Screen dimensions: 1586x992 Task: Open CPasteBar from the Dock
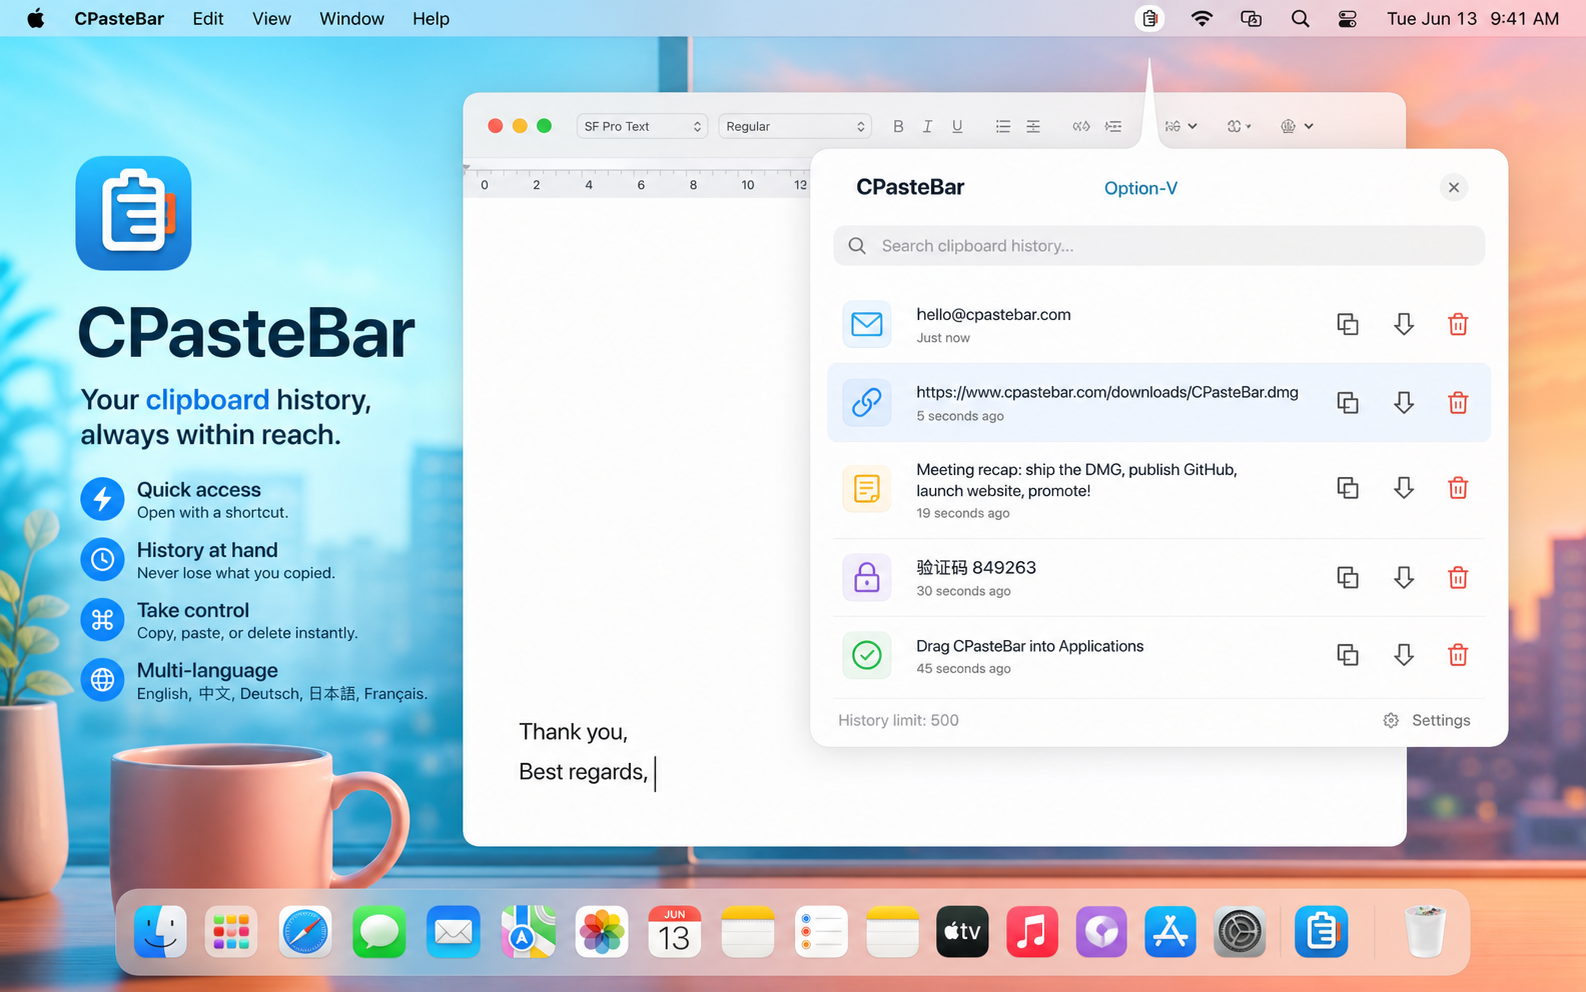pos(1321,932)
